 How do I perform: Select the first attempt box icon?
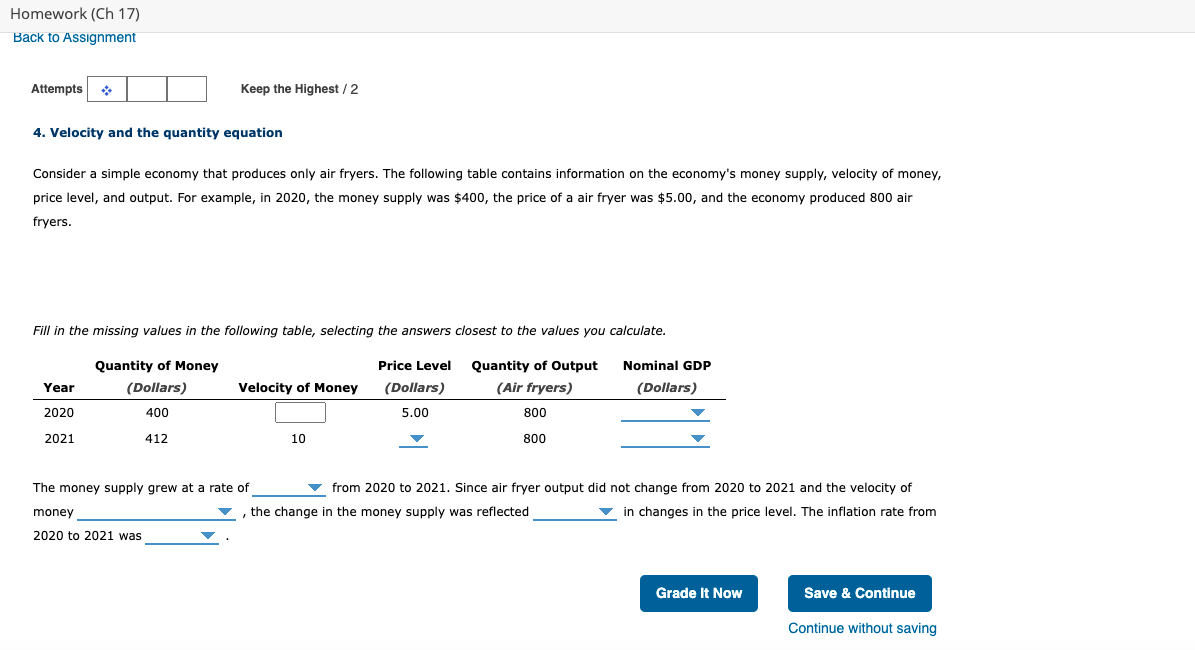pyautogui.click(x=107, y=90)
